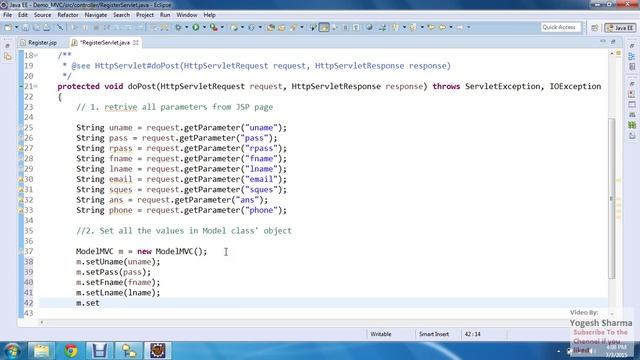Show hidden system tray icons
Viewport: 640px width, 360px height.
pyautogui.click(x=558, y=351)
